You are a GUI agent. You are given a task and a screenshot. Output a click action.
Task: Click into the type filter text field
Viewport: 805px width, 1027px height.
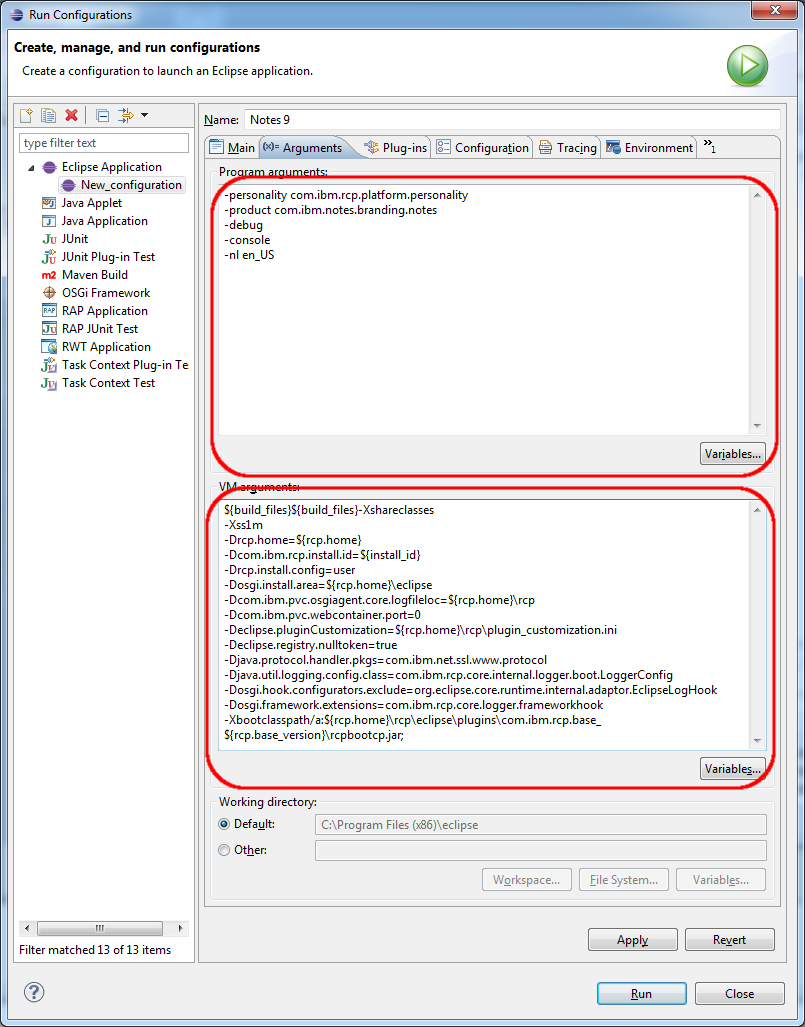click(104, 143)
